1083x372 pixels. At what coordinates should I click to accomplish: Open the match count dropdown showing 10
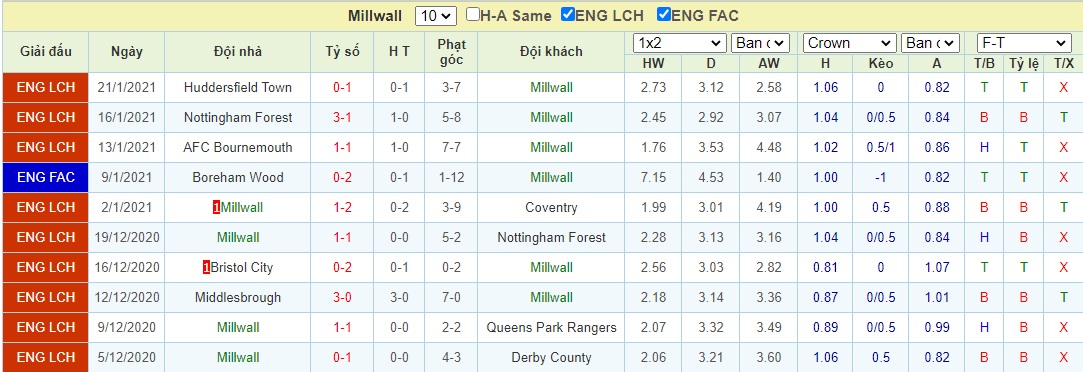pyautogui.click(x=436, y=16)
